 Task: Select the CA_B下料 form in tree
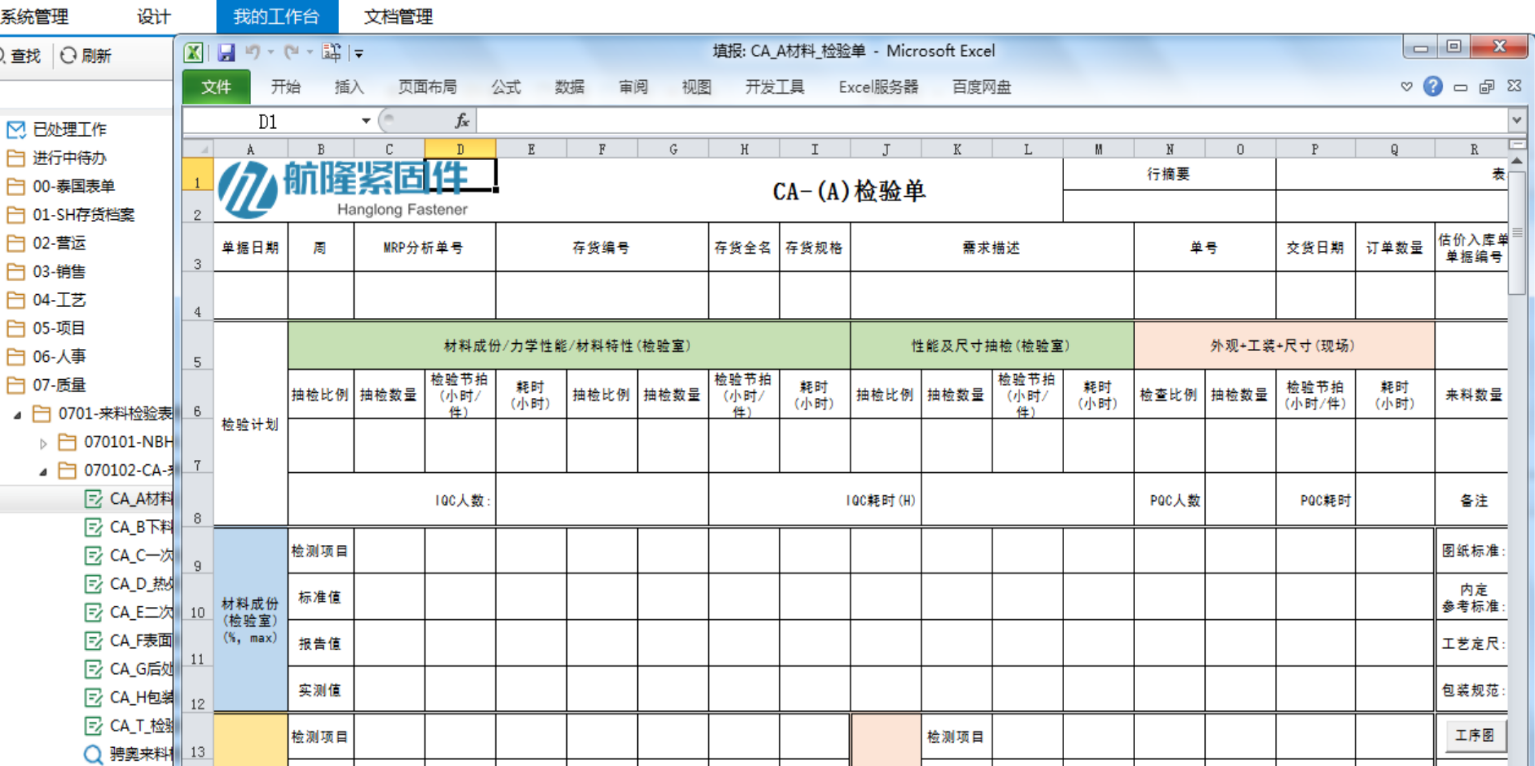coord(140,527)
